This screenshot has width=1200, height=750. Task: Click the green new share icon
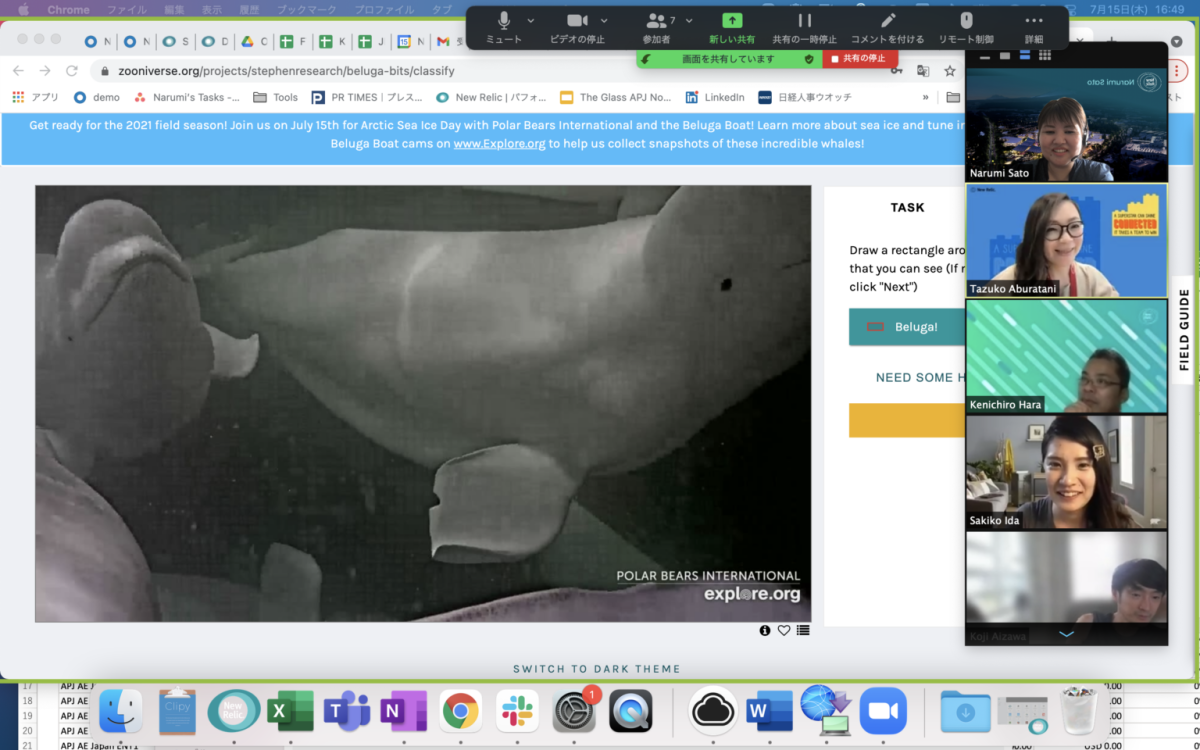click(x=732, y=21)
